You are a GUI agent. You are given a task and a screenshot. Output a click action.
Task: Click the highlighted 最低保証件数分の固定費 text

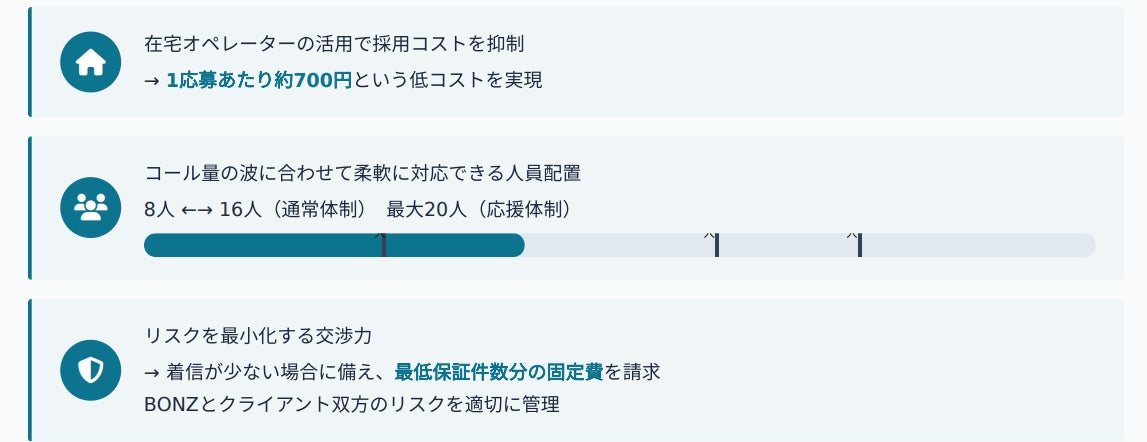coord(499,372)
